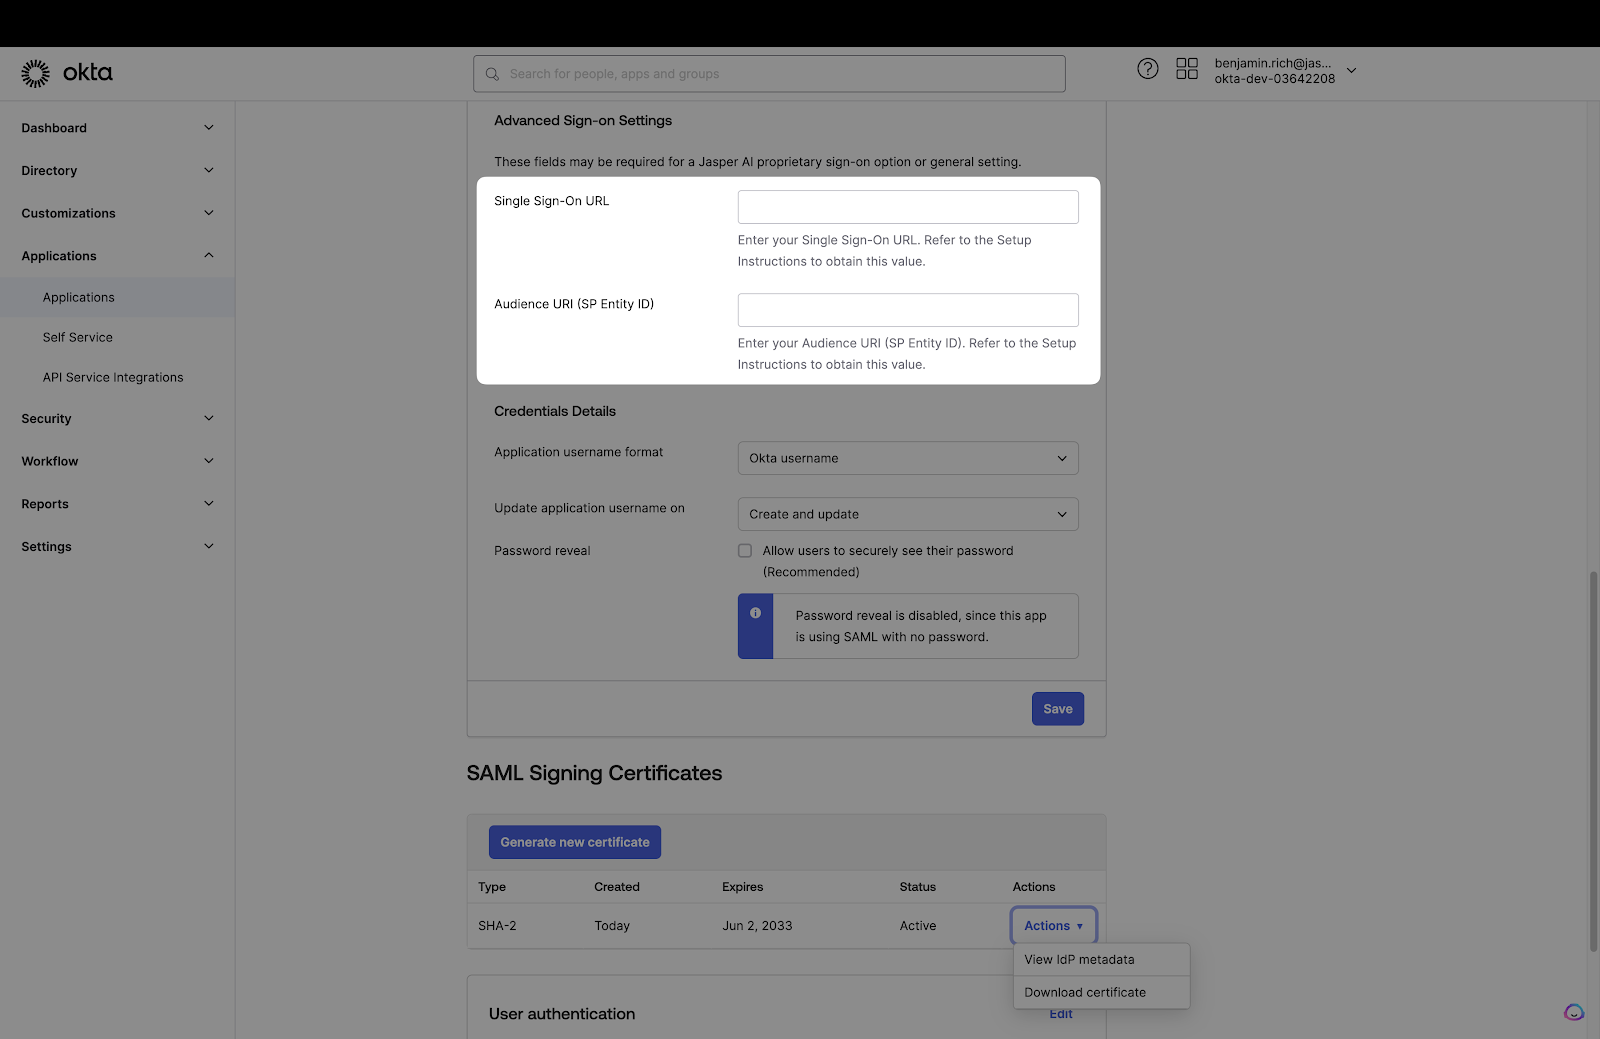
Task: Click the Single Sign-On URL field
Action: tap(908, 207)
